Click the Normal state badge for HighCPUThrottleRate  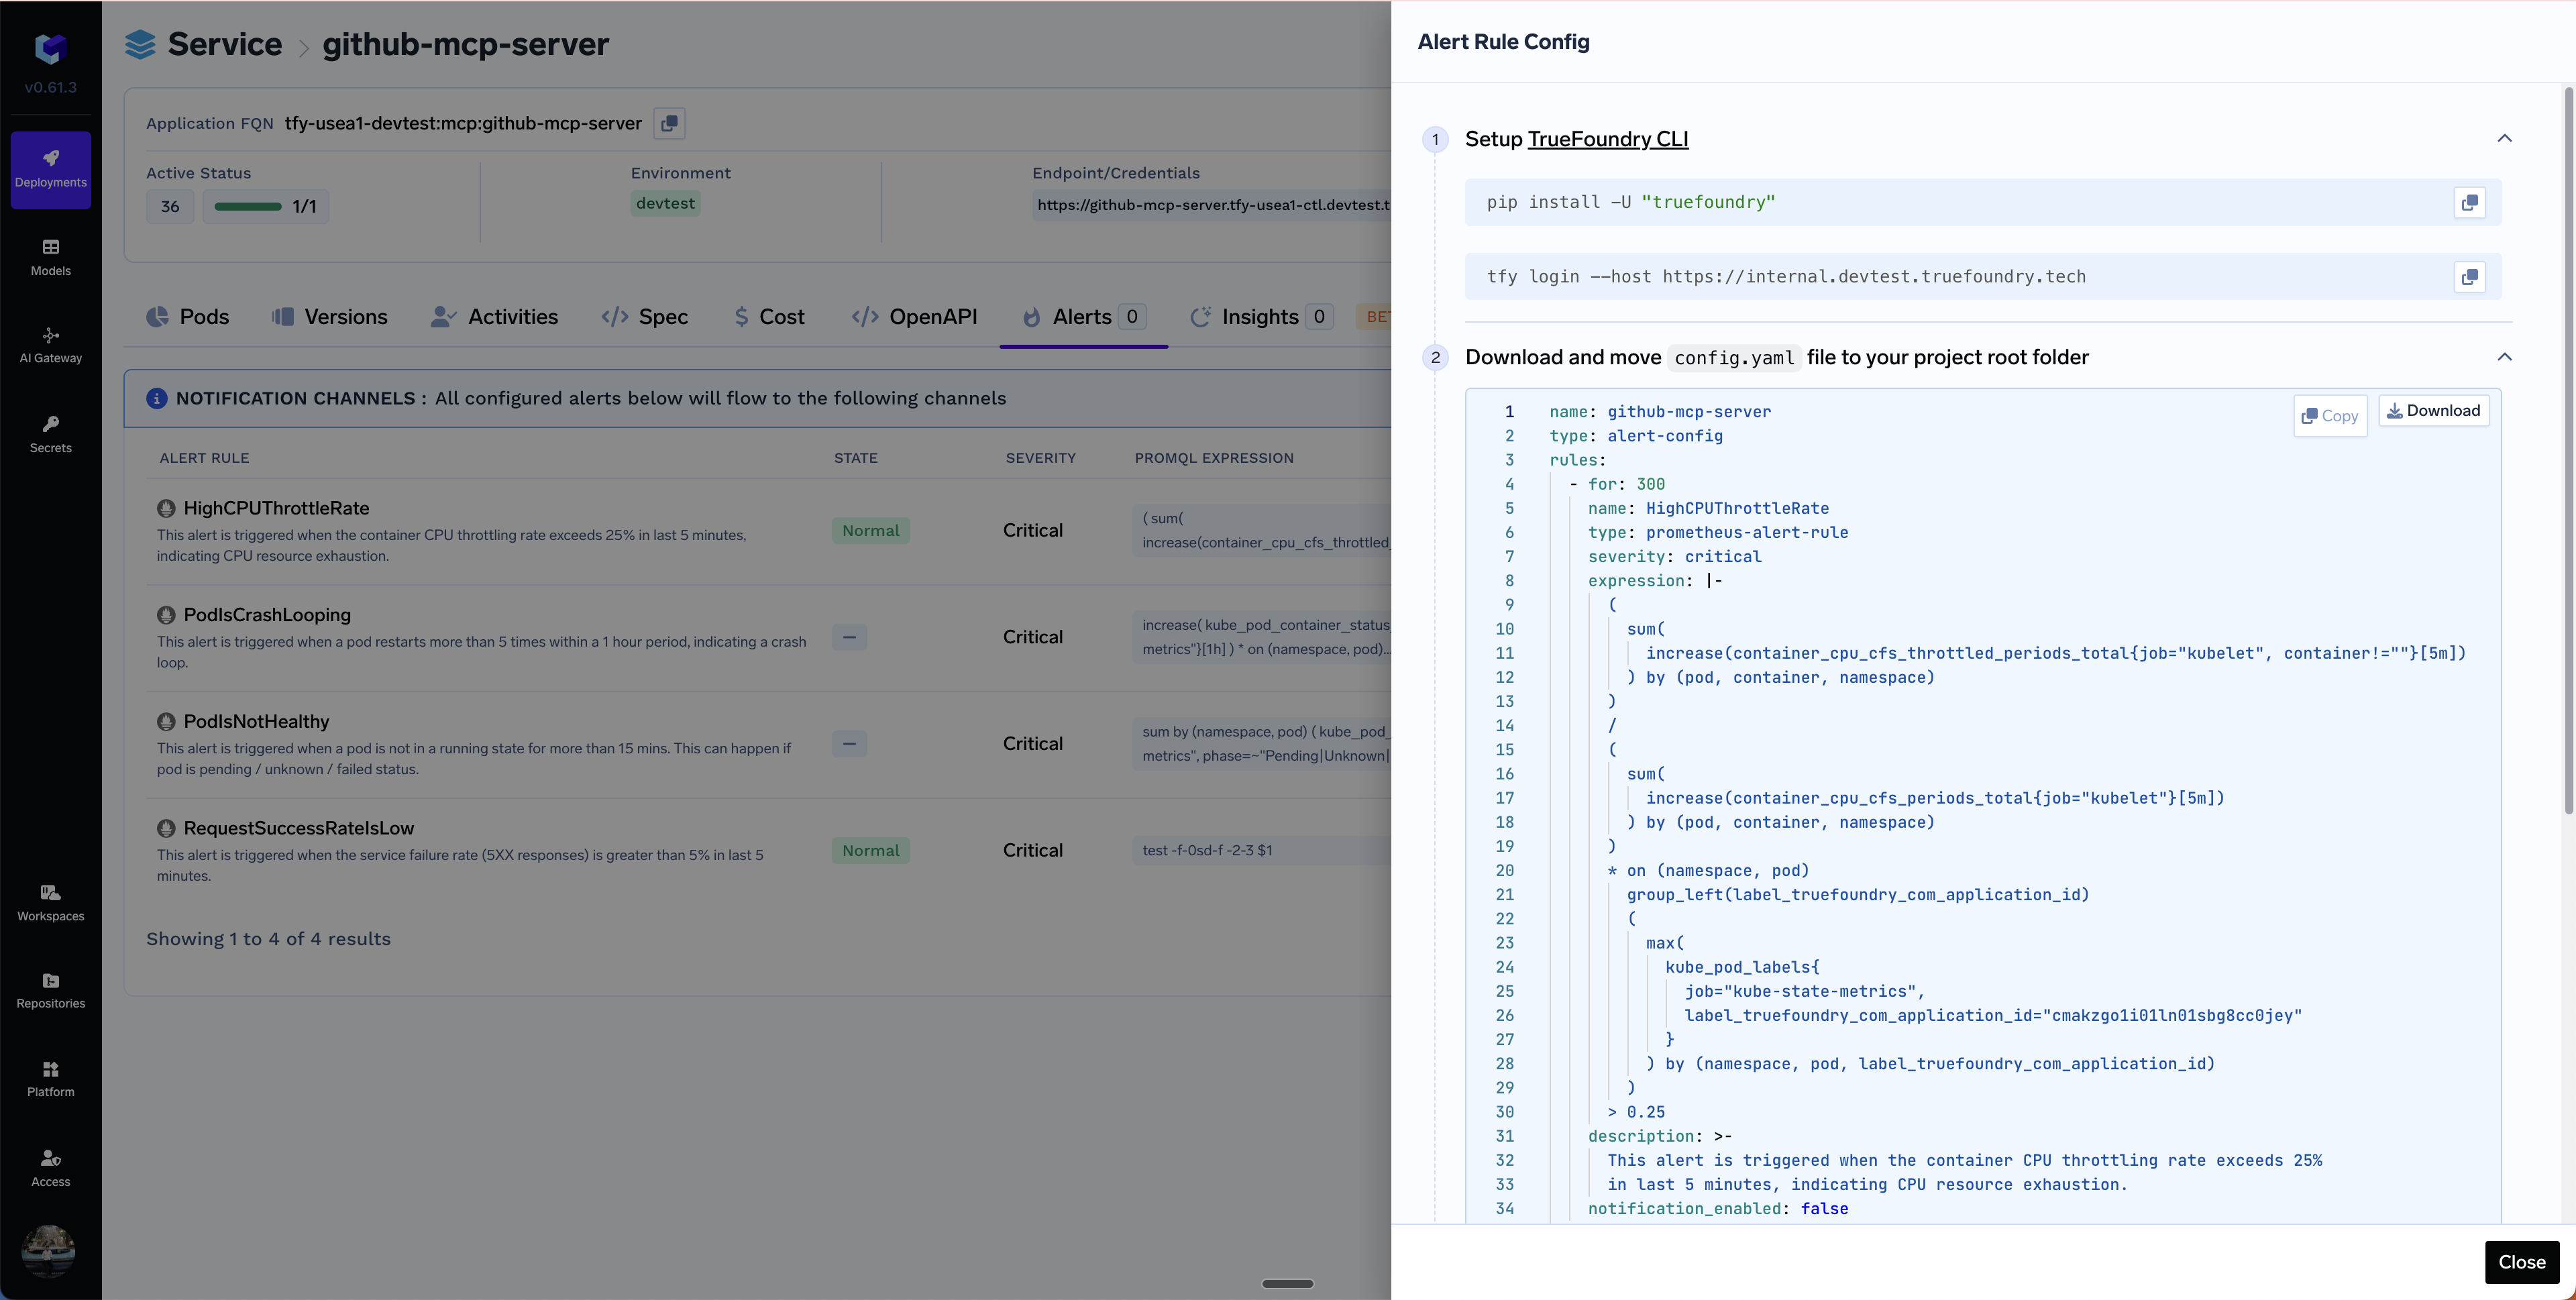point(870,531)
